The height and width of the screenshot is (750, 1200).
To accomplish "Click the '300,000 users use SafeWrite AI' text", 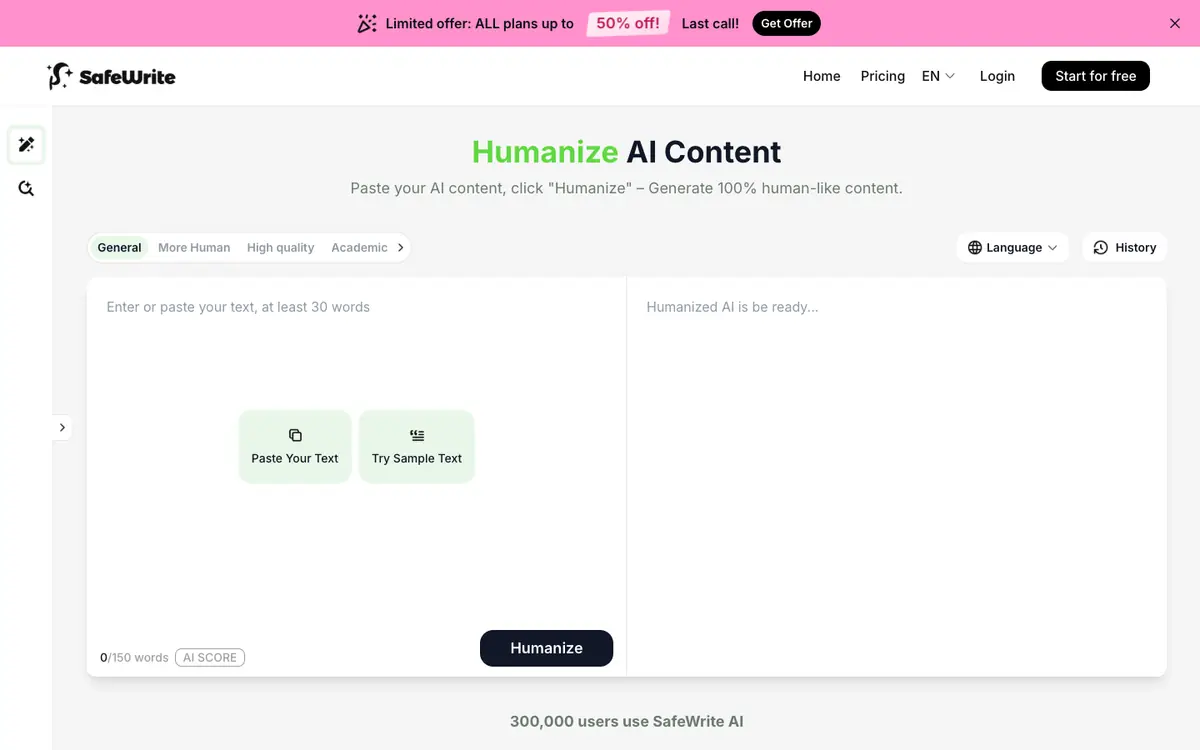I will coord(627,721).
